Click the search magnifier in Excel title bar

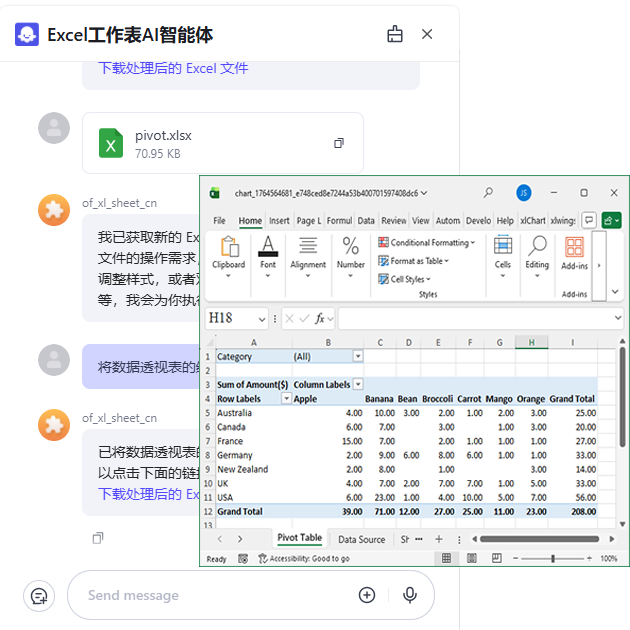point(488,193)
